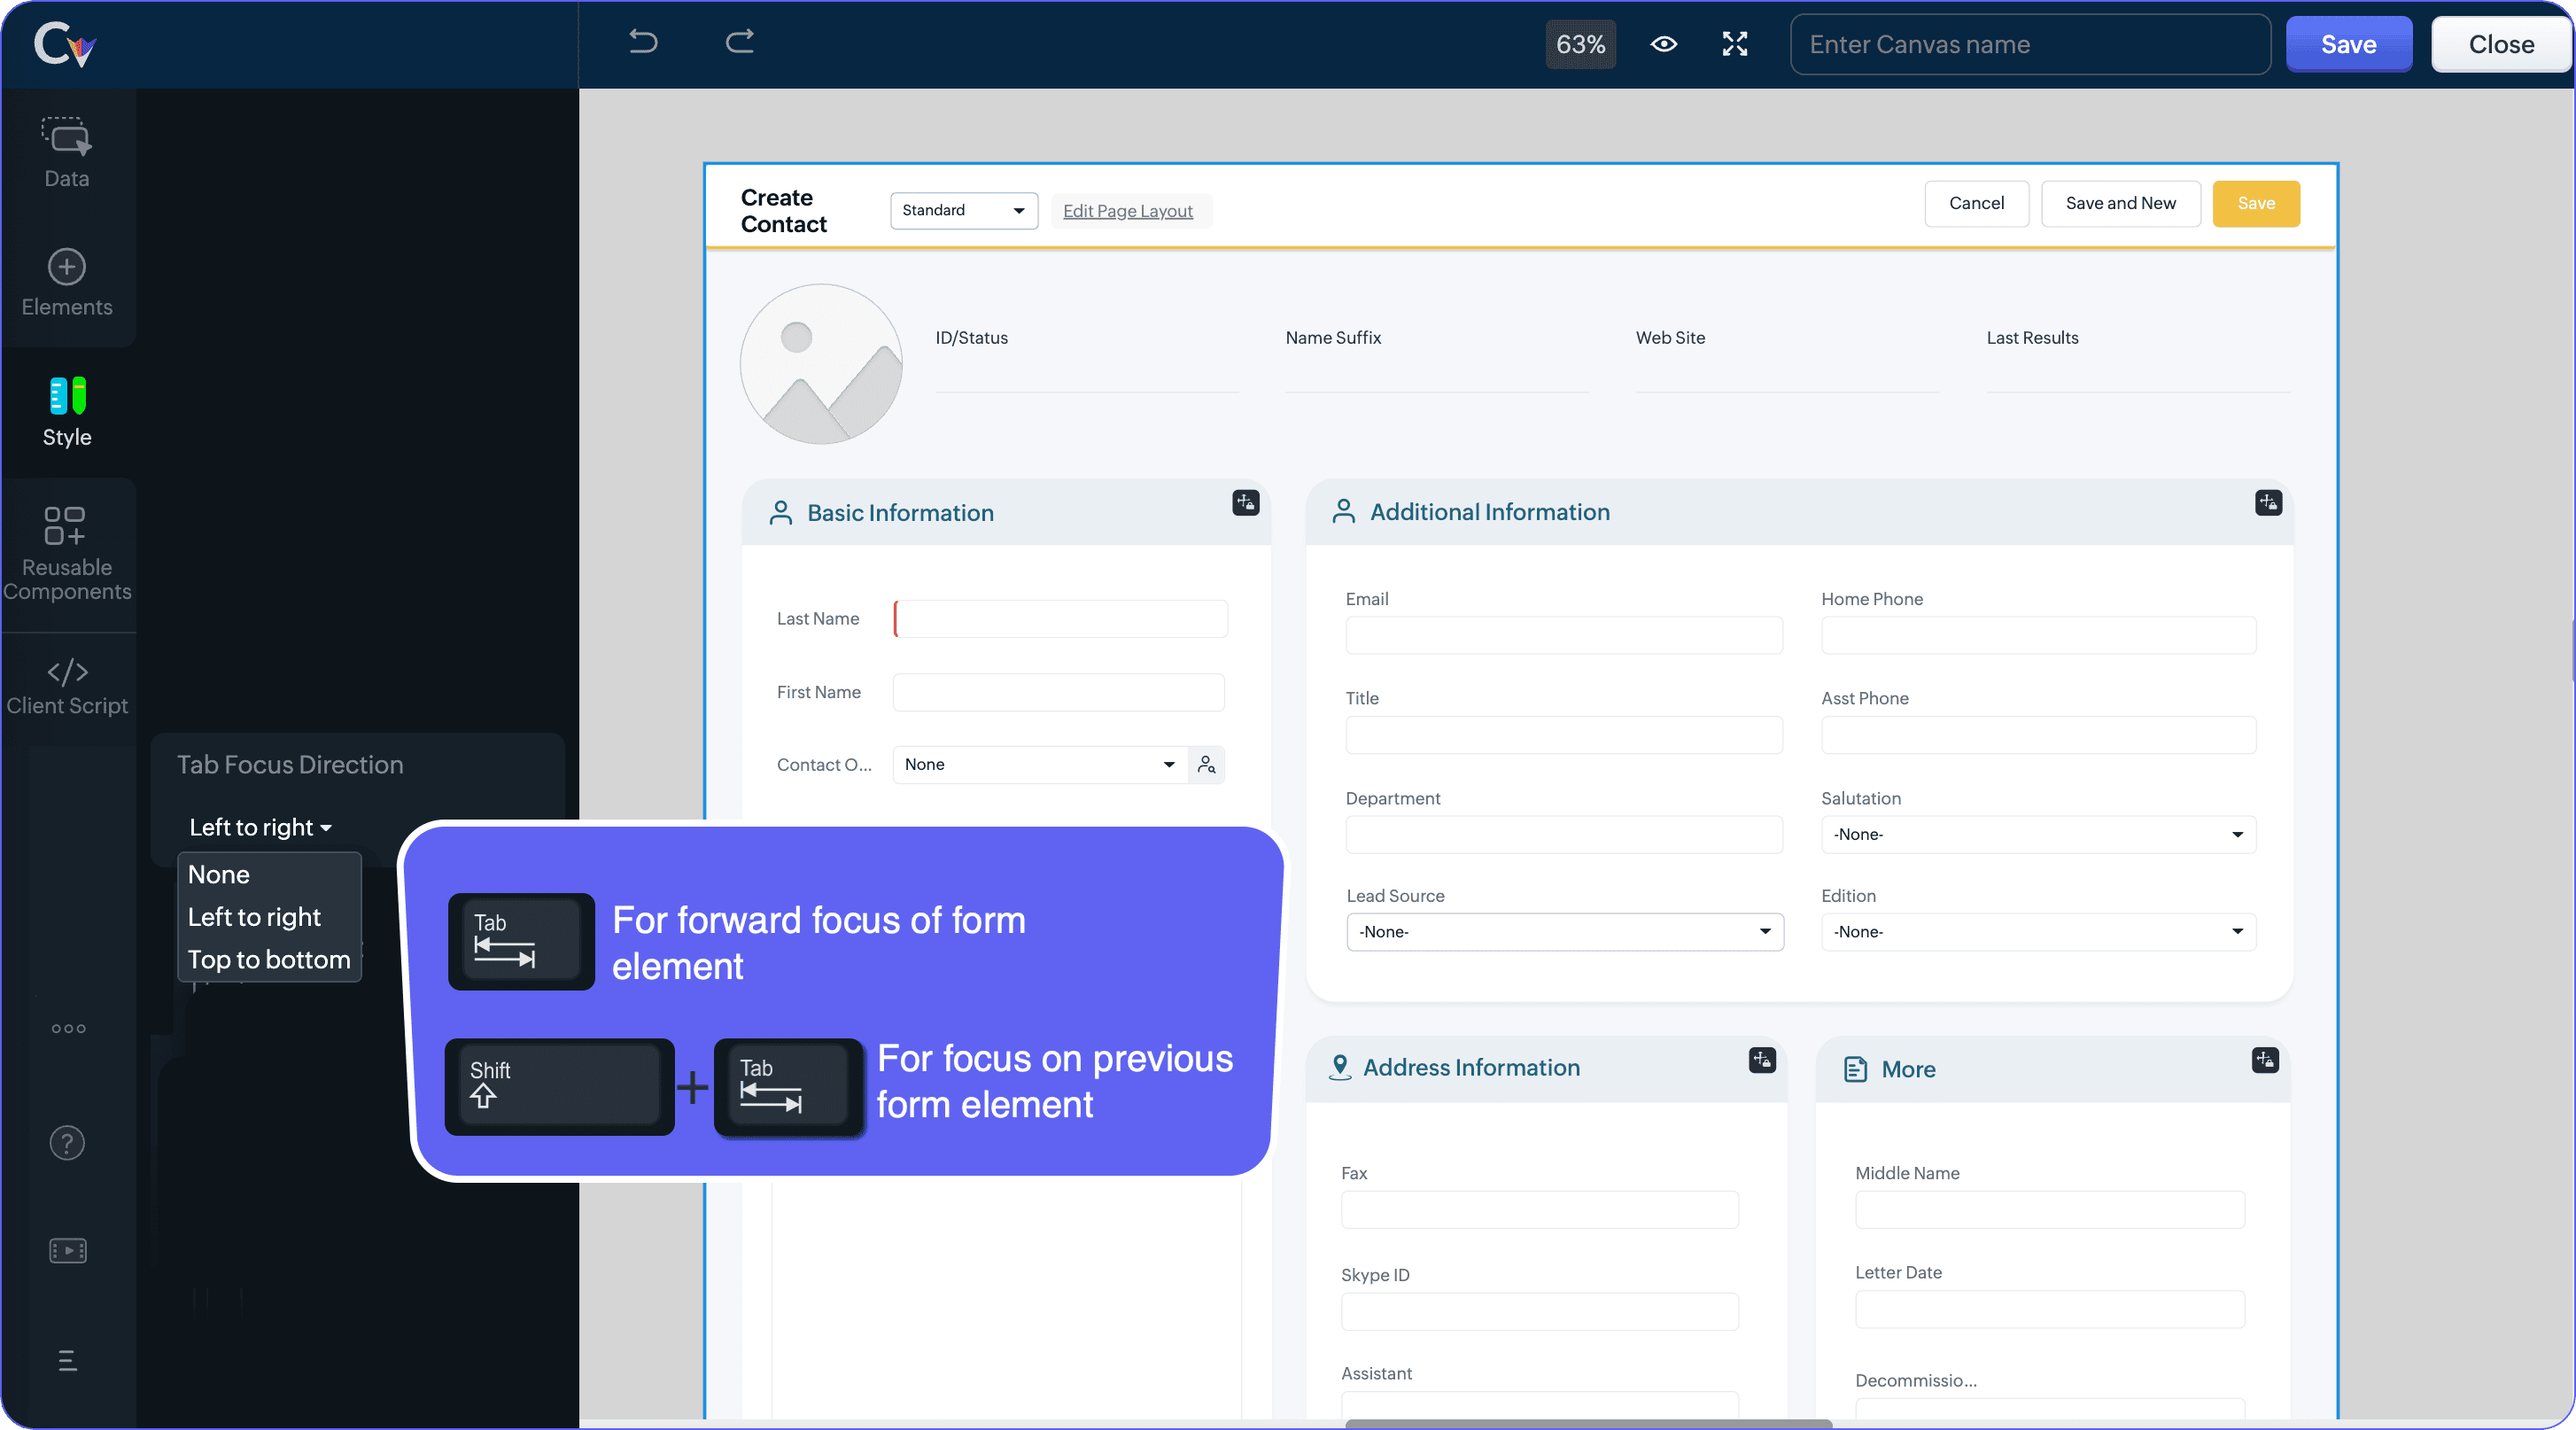The width and height of the screenshot is (2576, 1430).
Task: Click the Enter Canvas name field
Action: tap(2029, 44)
